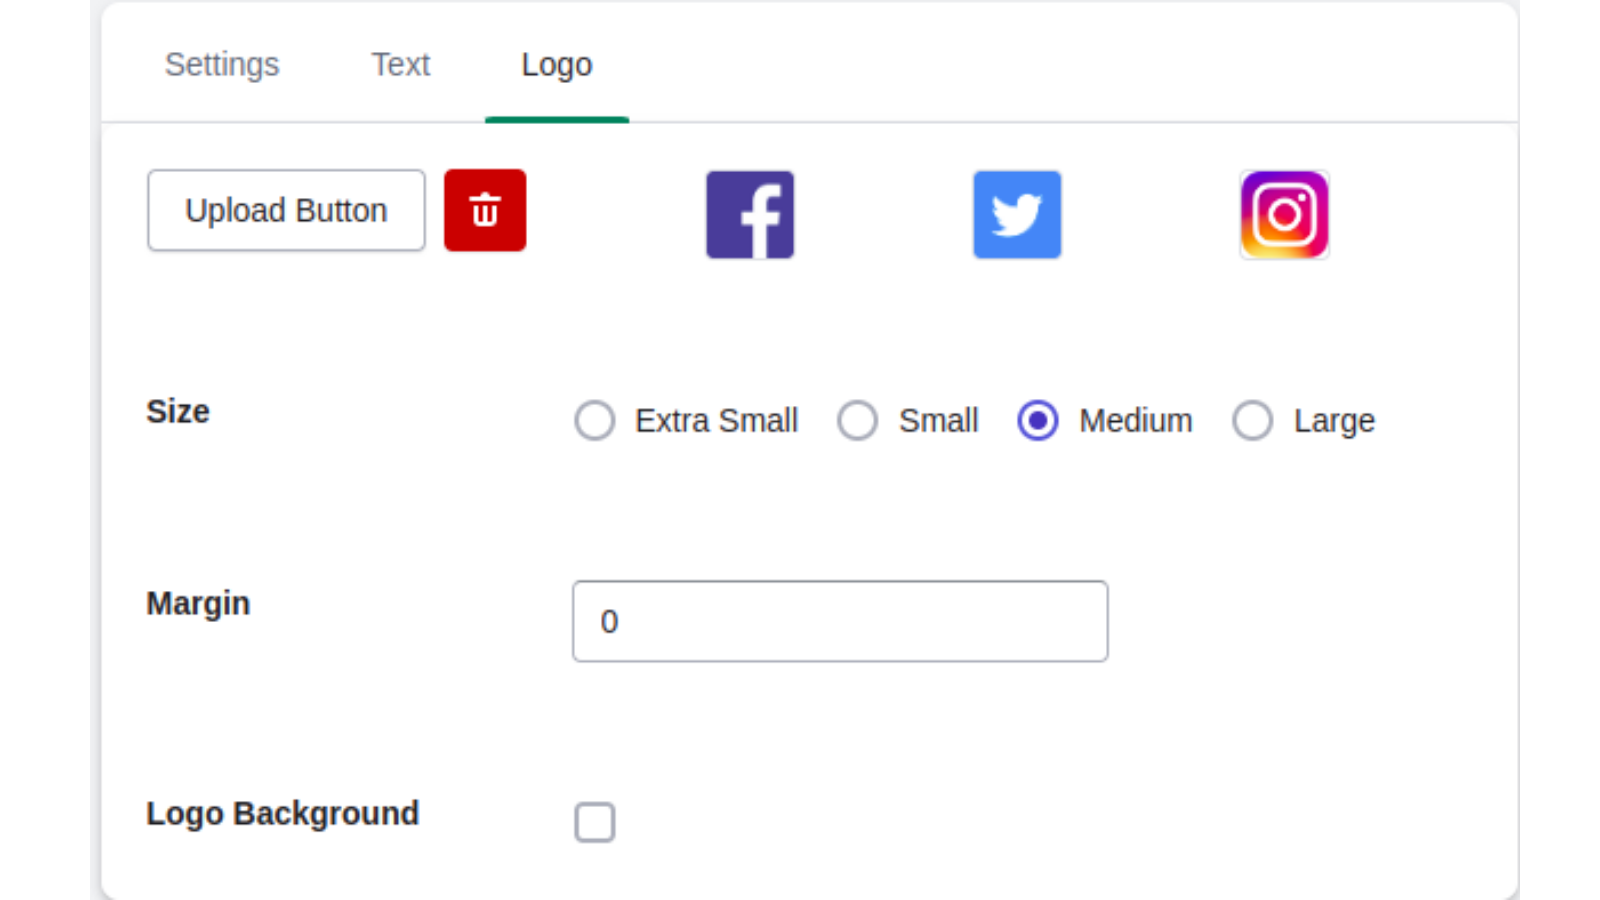Switch to the Settings tab

point(222,64)
